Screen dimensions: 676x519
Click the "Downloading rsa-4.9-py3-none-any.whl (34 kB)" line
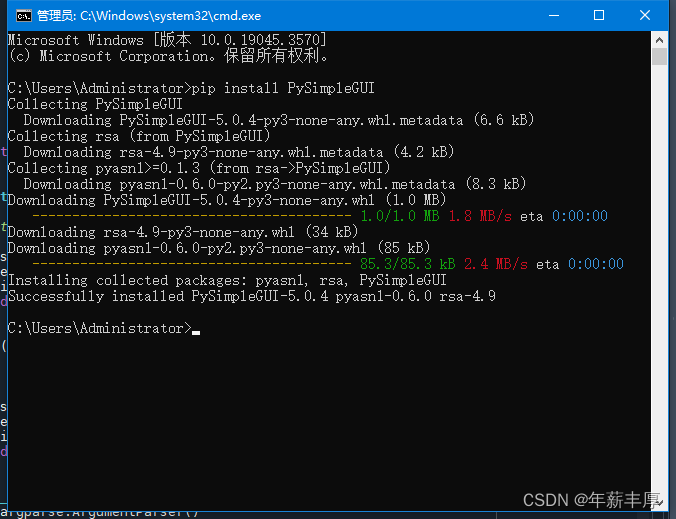pos(183,232)
